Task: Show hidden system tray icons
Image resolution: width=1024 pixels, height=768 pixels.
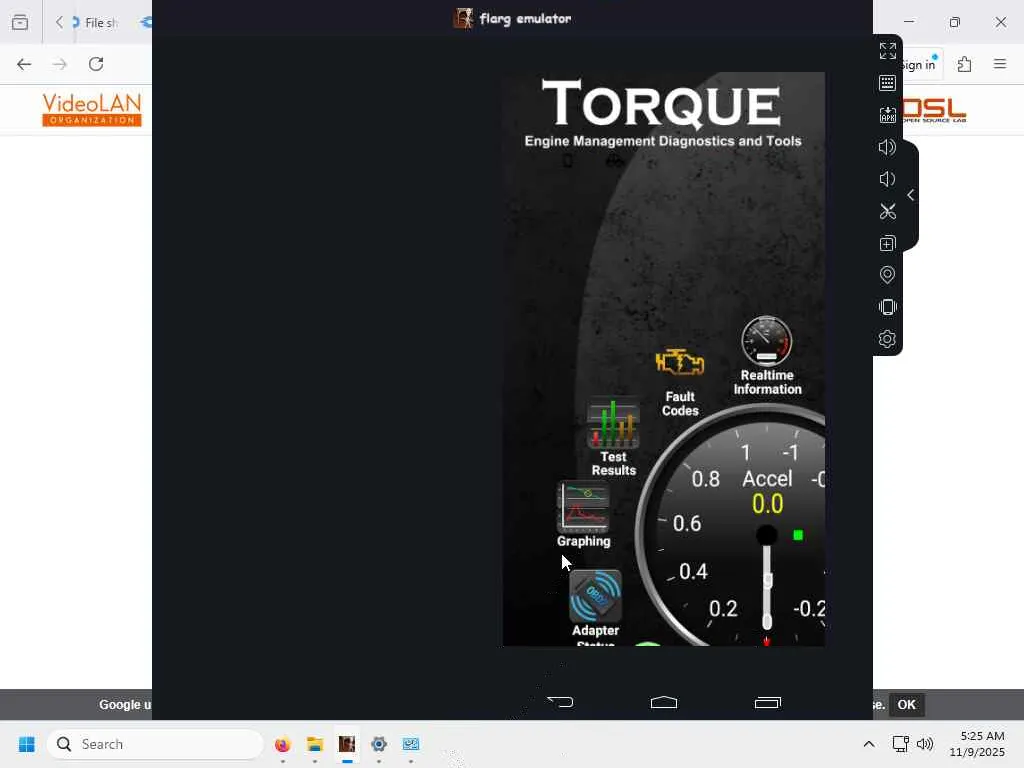Action: pyautogui.click(x=869, y=744)
